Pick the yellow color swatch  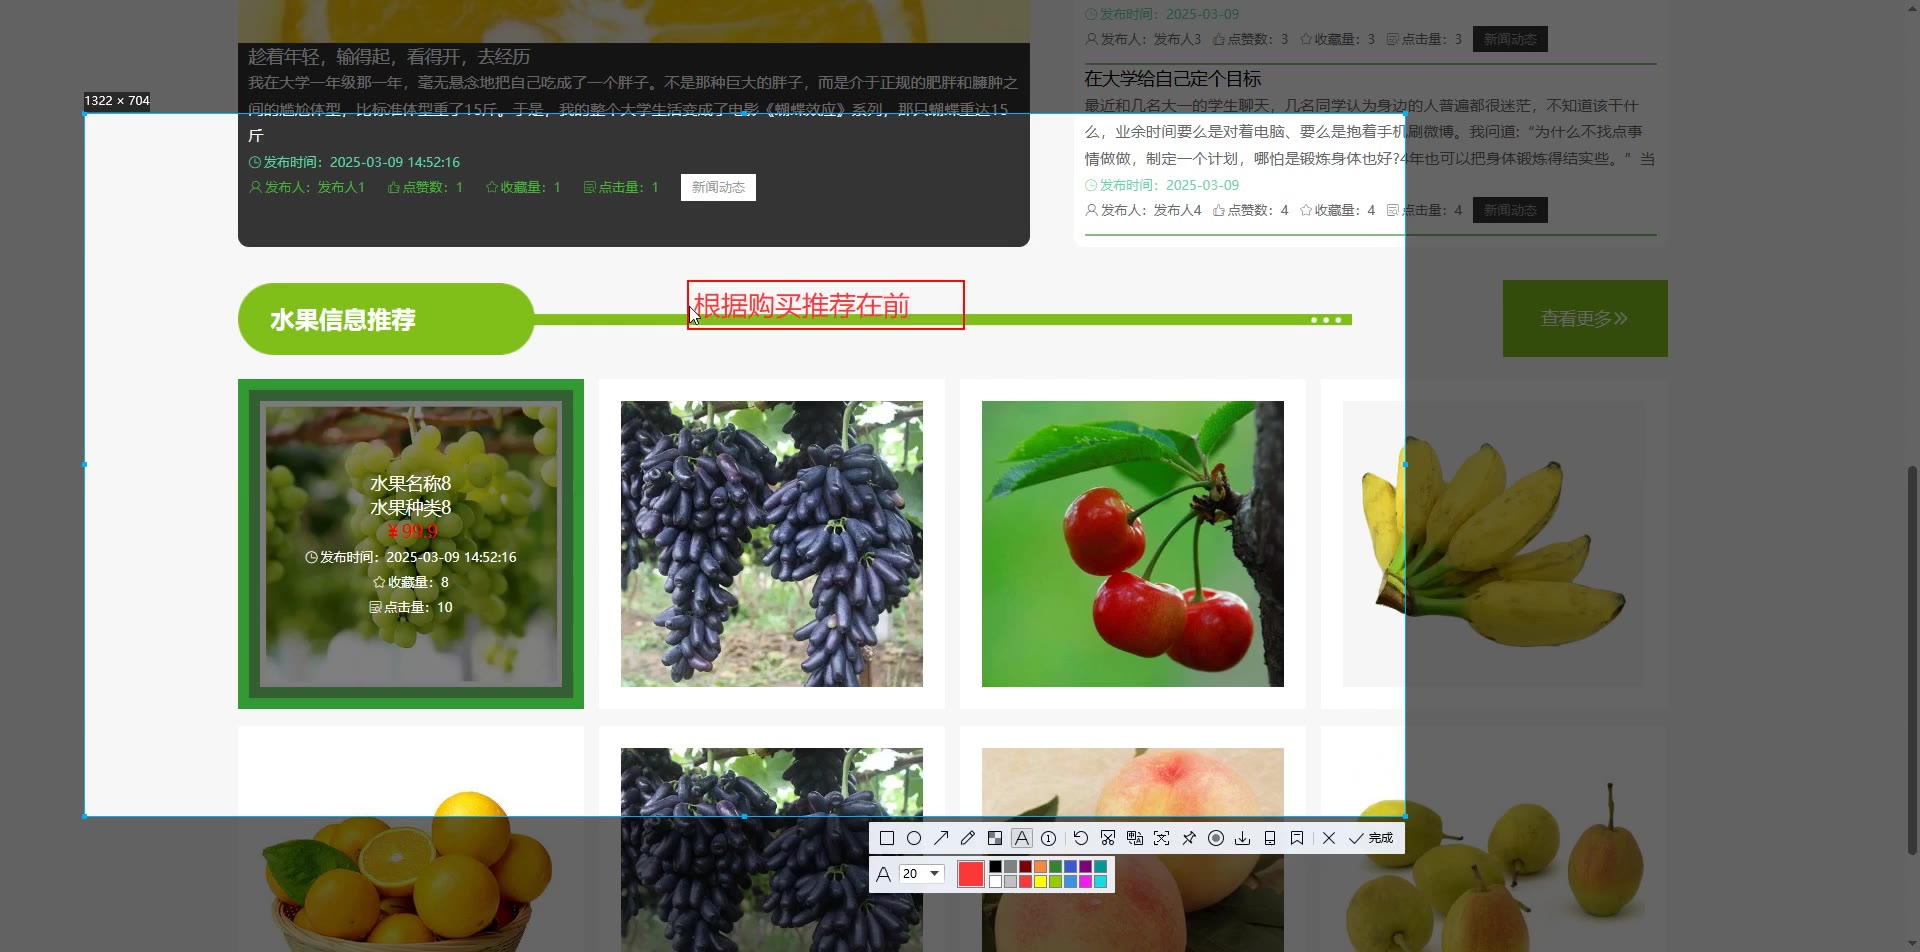click(1041, 882)
